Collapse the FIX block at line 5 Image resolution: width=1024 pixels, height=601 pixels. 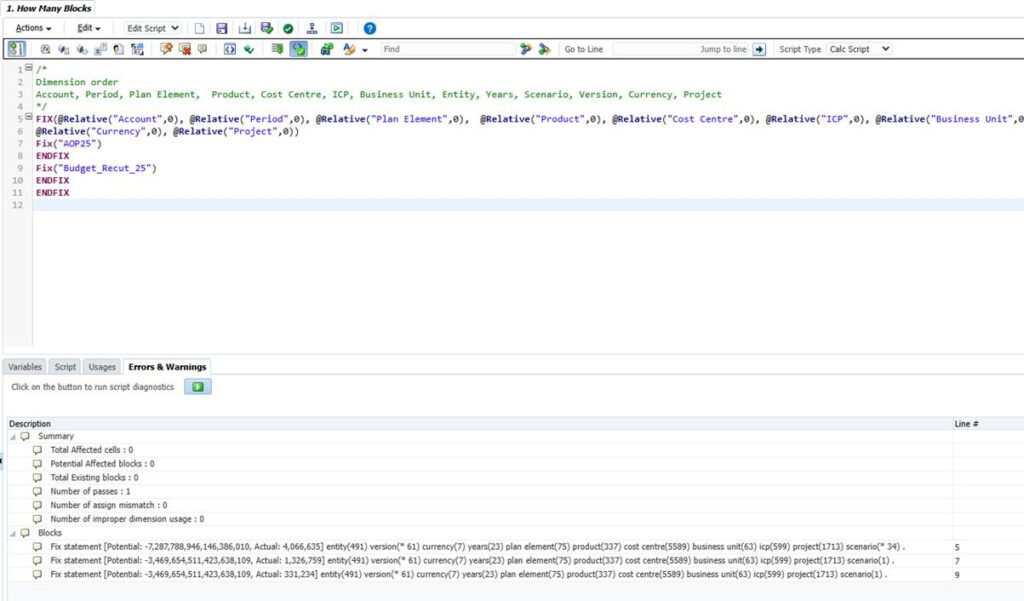pos(29,118)
